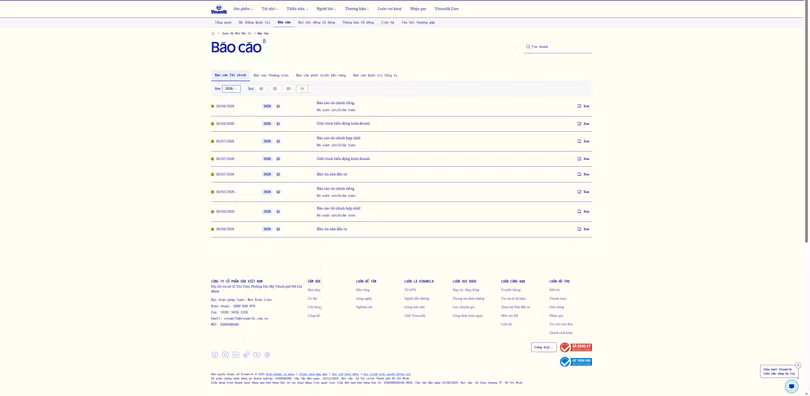Go to 'Hệ thống Quản trị' sub-navigation item
The width and height of the screenshot is (810, 396).
(254, 23)
